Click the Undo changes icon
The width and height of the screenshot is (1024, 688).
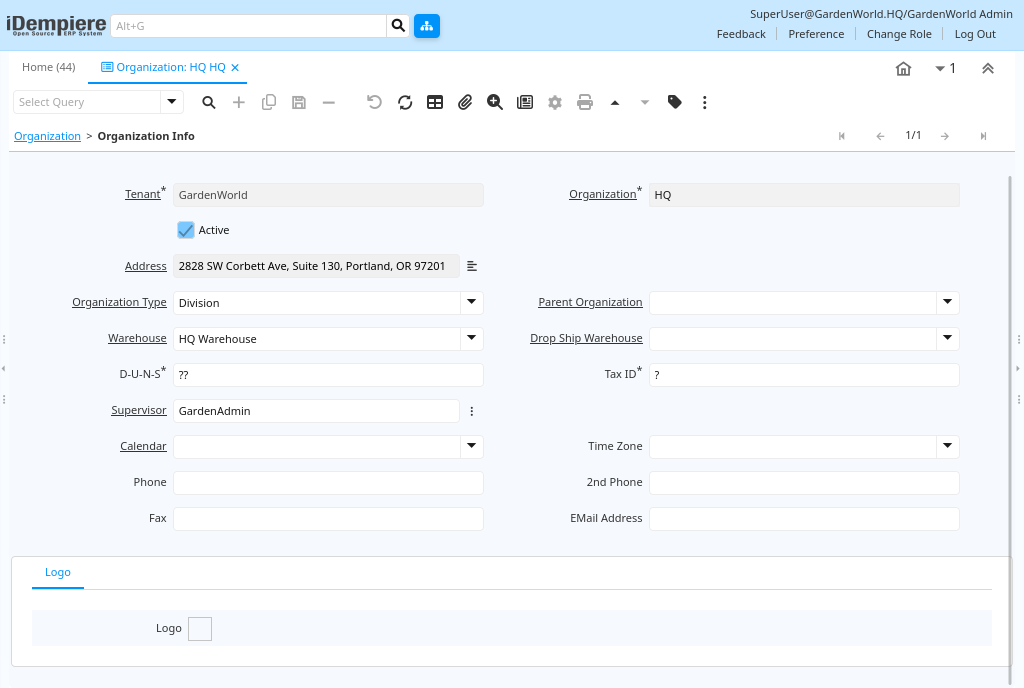coord(374,102)
